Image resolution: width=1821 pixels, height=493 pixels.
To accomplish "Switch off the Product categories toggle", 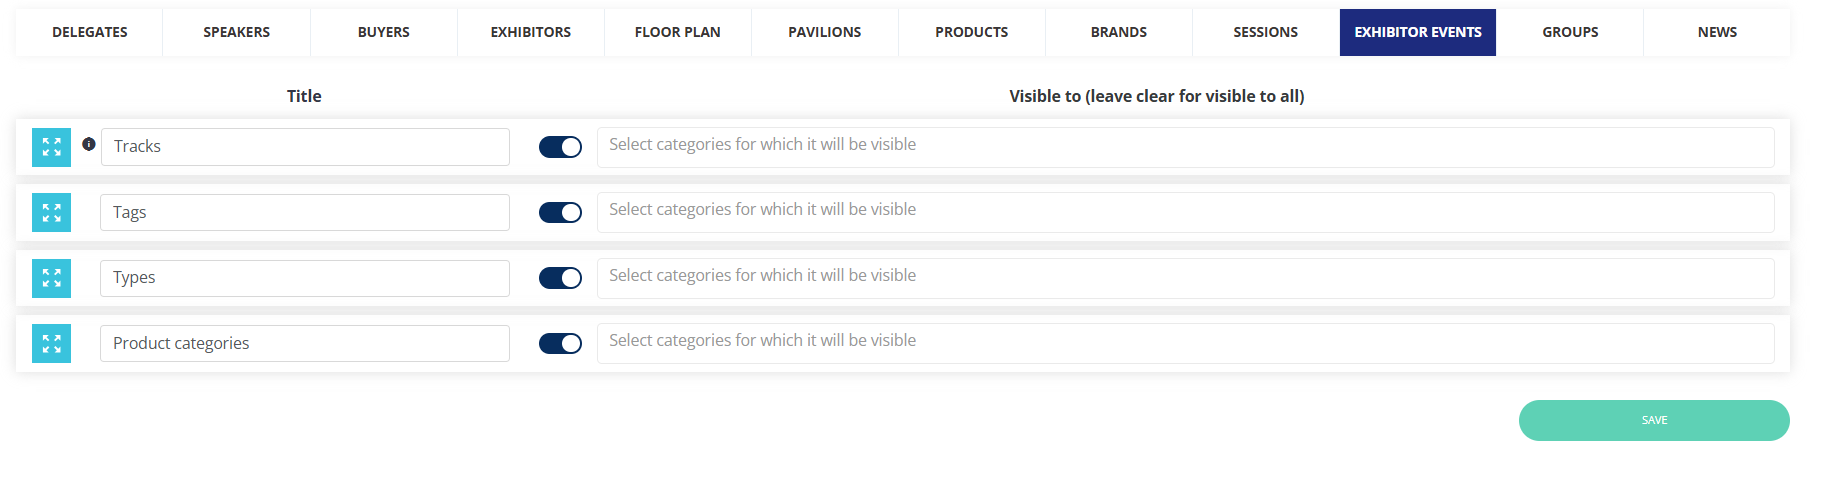I will (x=560, y=344).
